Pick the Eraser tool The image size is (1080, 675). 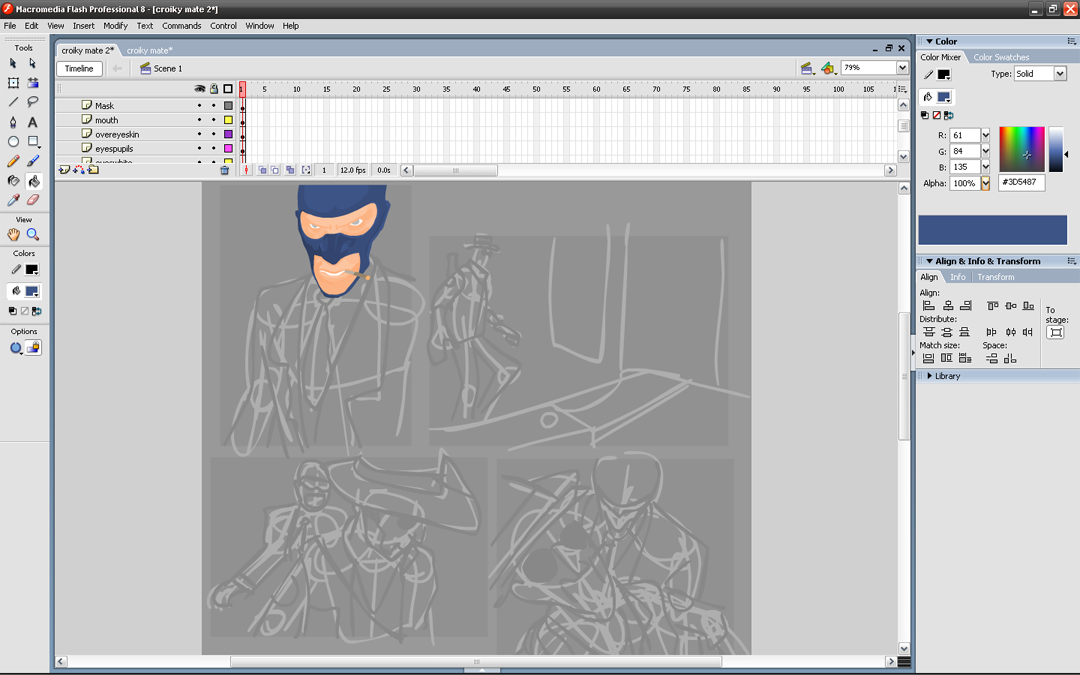point(33,200)
